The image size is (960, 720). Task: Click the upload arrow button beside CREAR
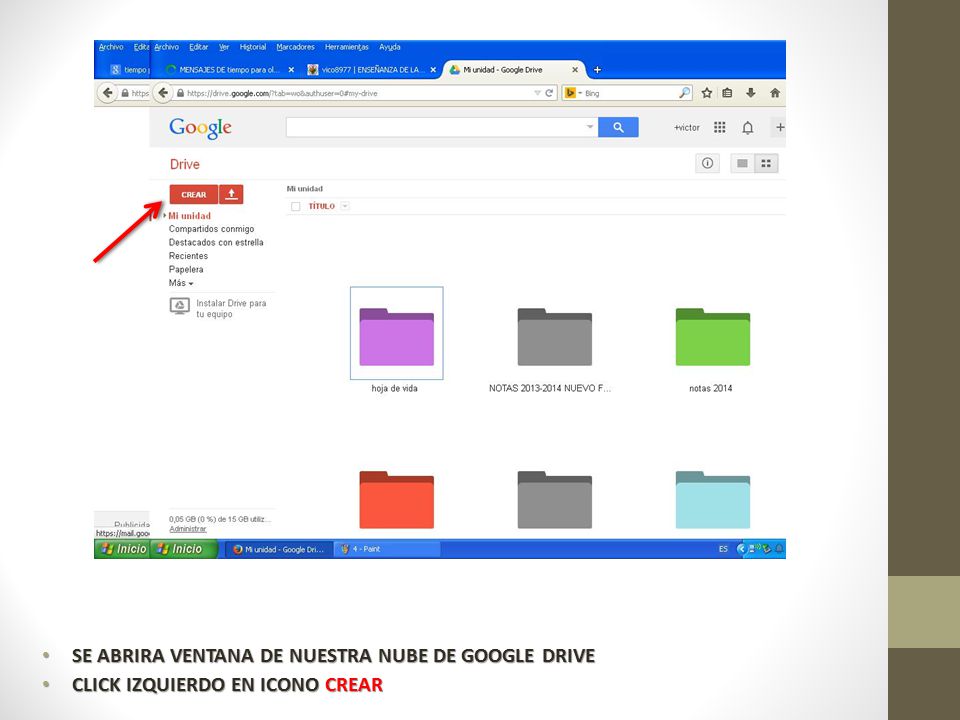231,195
